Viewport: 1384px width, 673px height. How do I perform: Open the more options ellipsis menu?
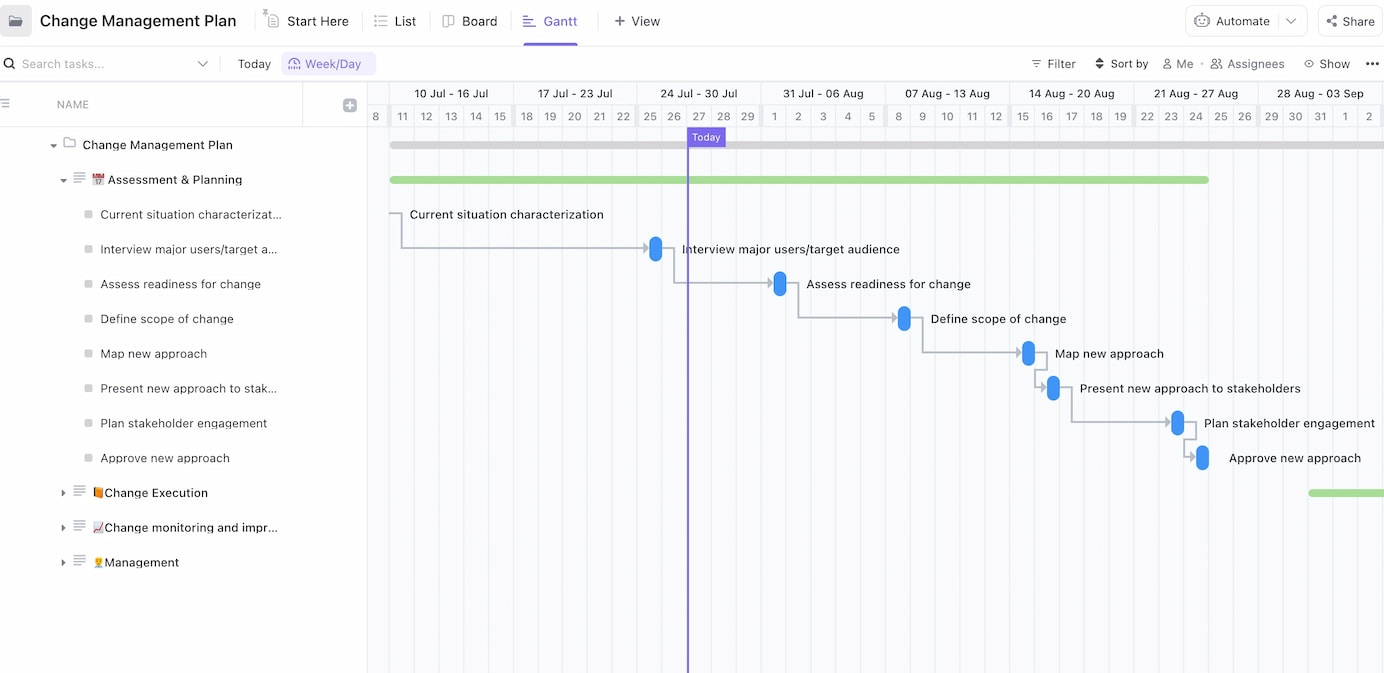click(1372, 63)
